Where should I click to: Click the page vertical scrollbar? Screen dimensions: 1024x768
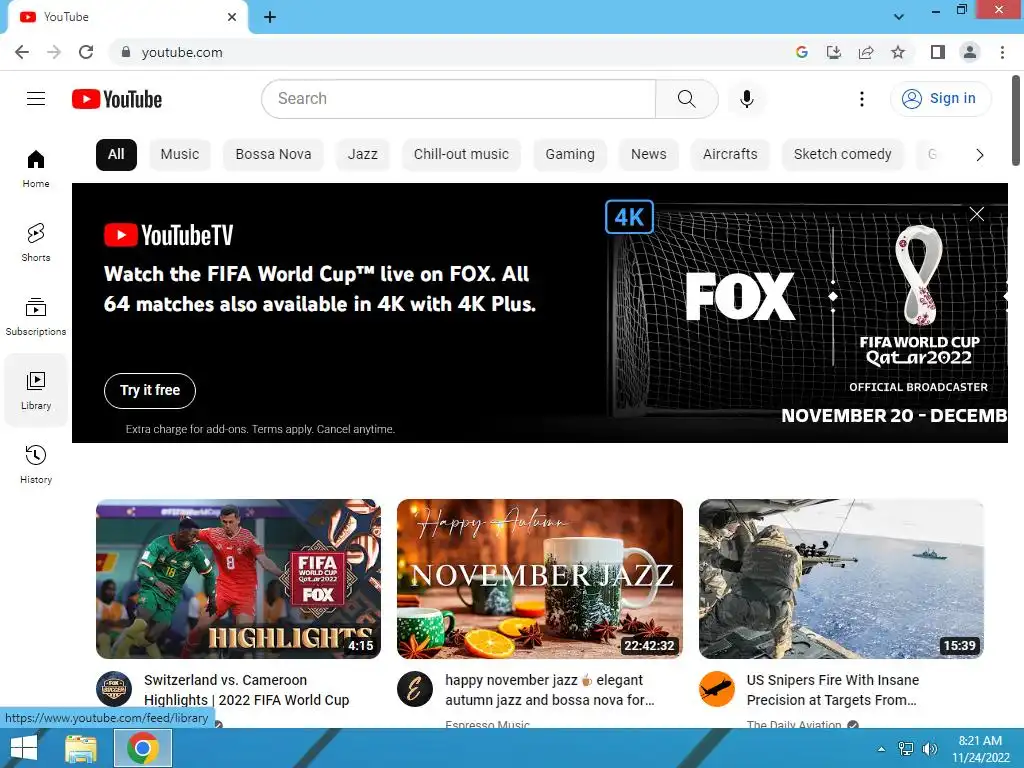tap(1016, 121)
